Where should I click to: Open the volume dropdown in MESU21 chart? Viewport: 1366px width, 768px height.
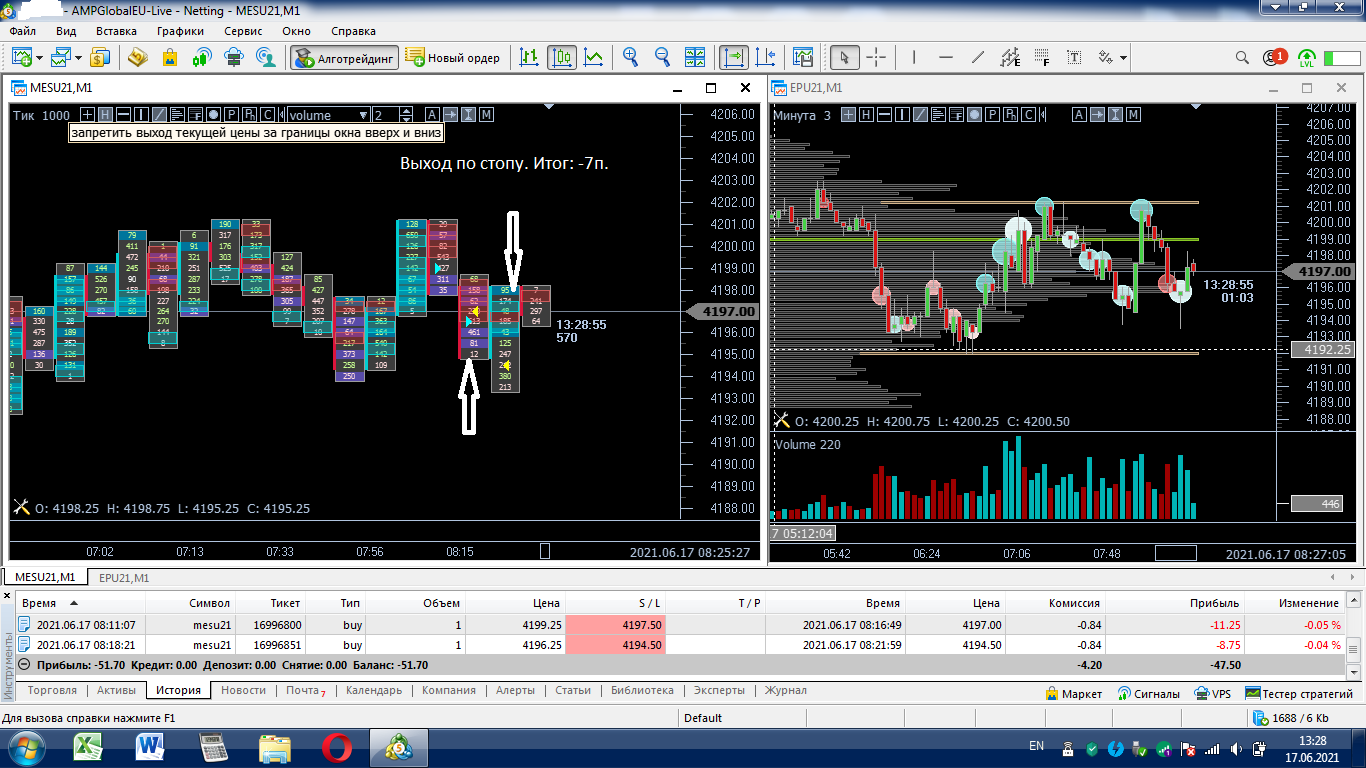[328, 115]
